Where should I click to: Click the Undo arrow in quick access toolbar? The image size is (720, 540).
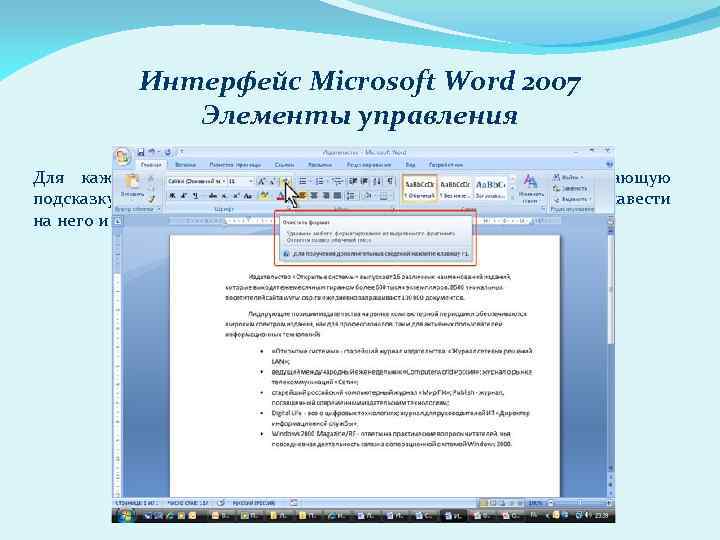(151, 152)
